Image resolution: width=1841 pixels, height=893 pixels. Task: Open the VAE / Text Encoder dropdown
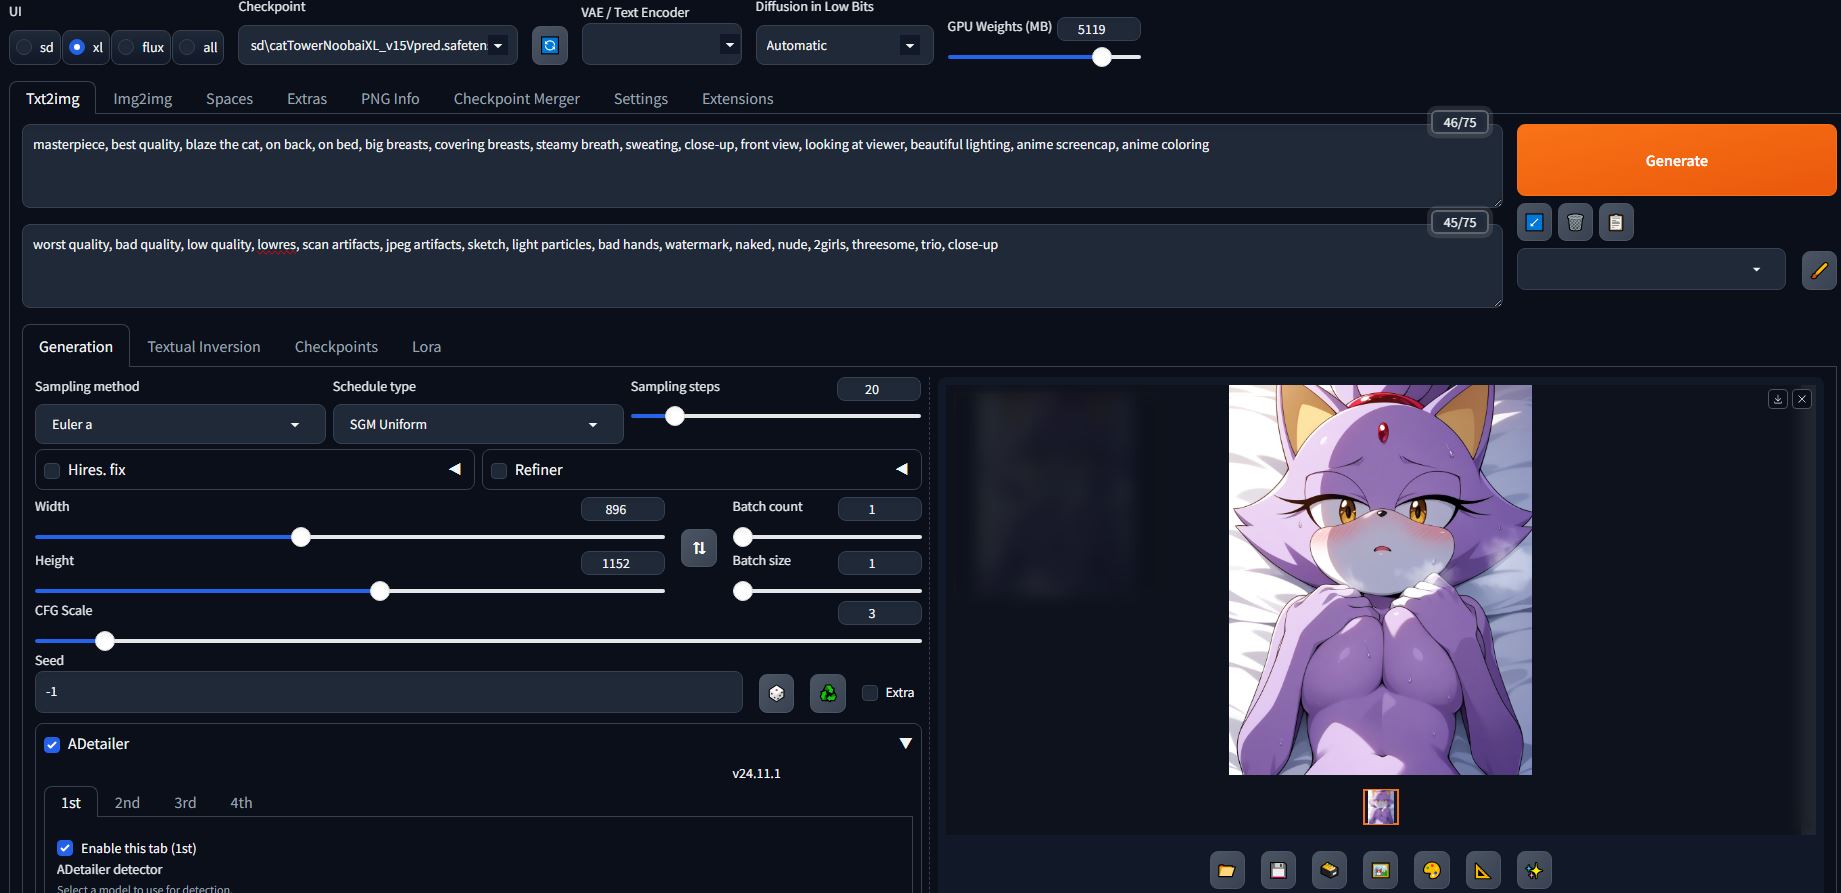(x=661, y=45)
